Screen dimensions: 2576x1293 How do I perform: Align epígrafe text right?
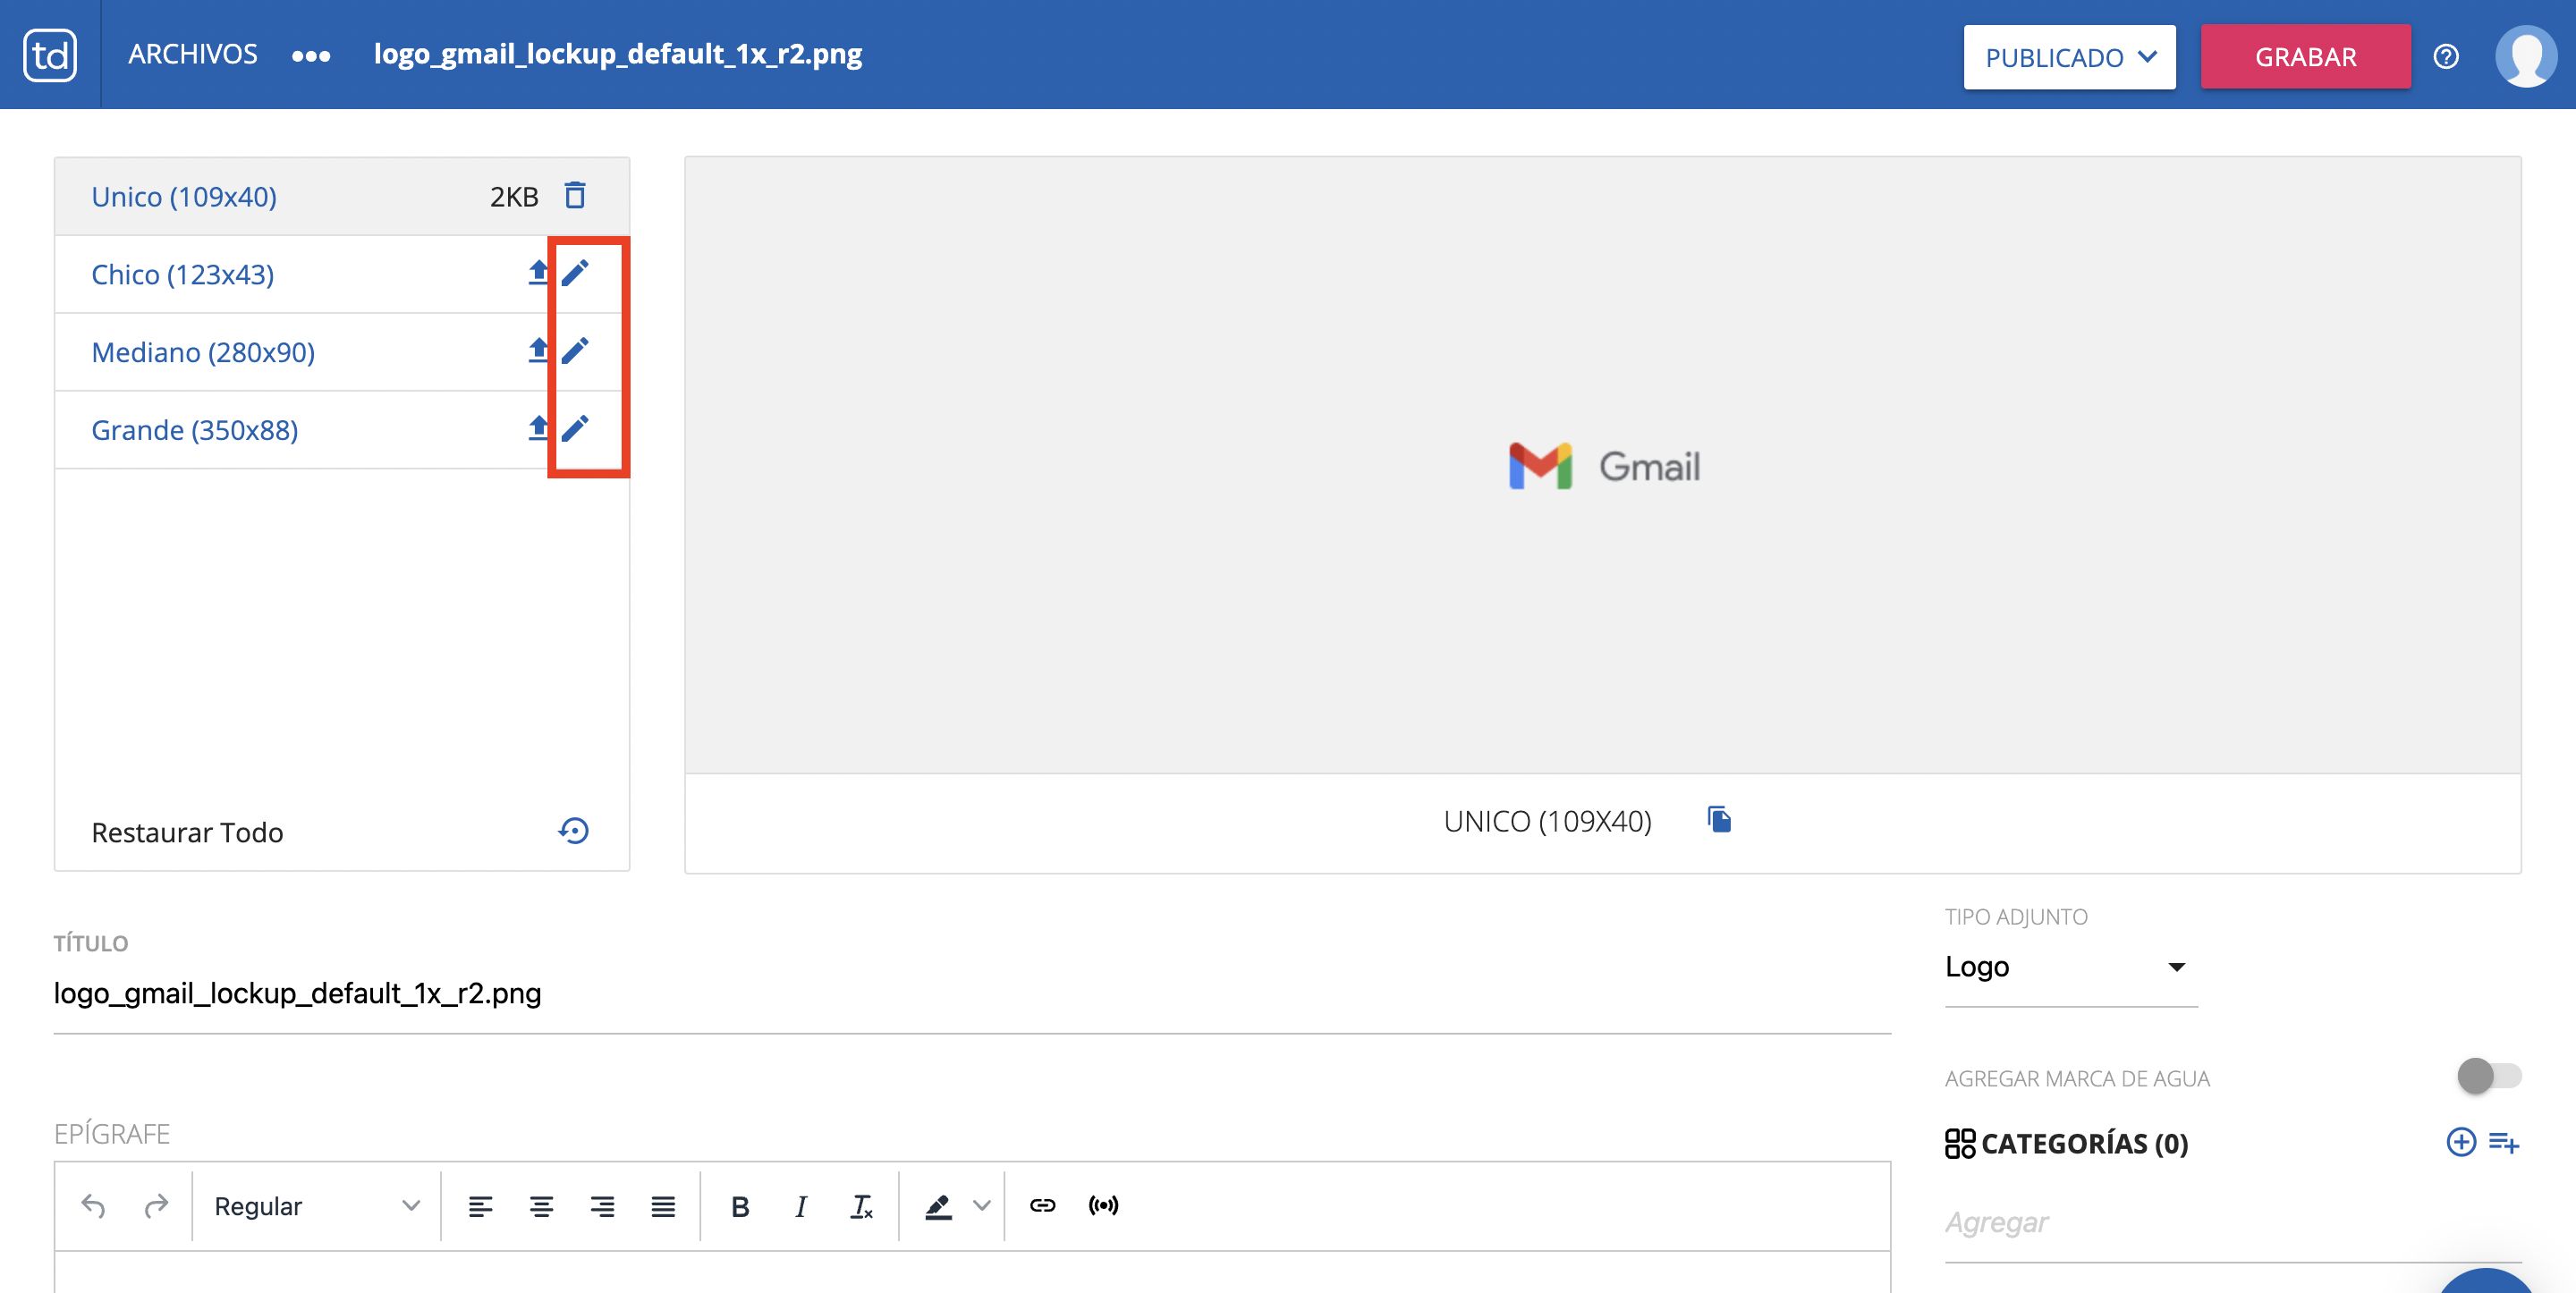602,1206
